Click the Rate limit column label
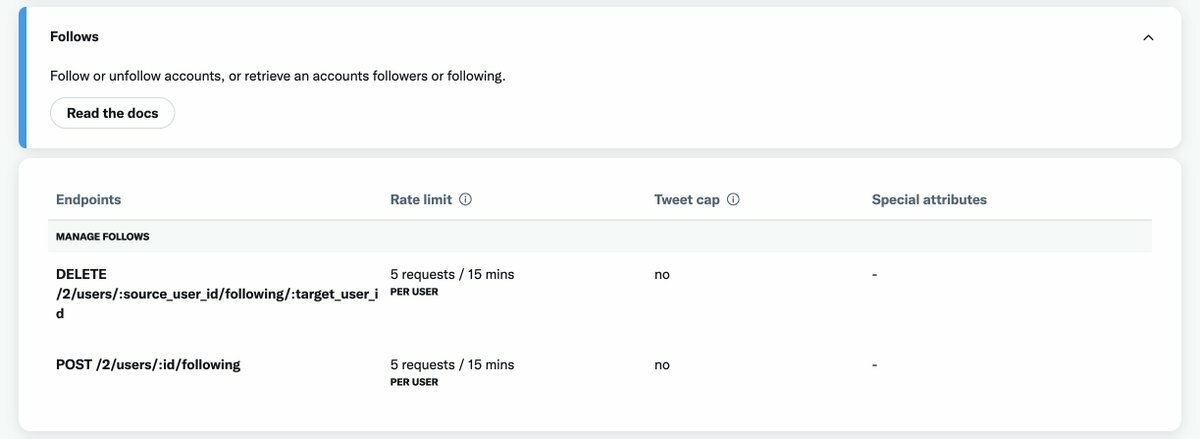Image resolution: width=1200 pixels, height=439 pixels. point(421,200)
